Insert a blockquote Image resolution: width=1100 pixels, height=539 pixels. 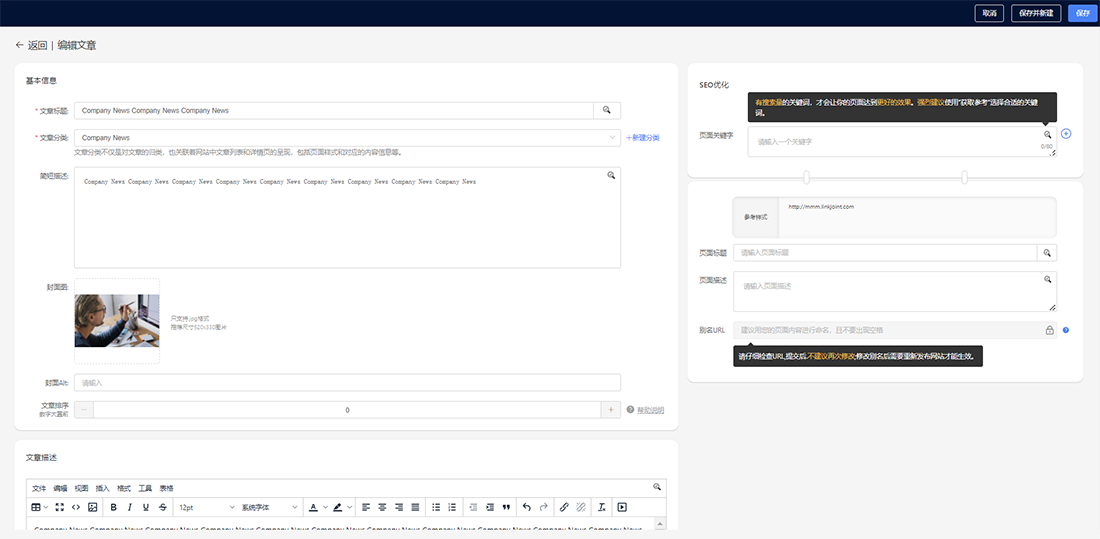(x=507, y=507)
